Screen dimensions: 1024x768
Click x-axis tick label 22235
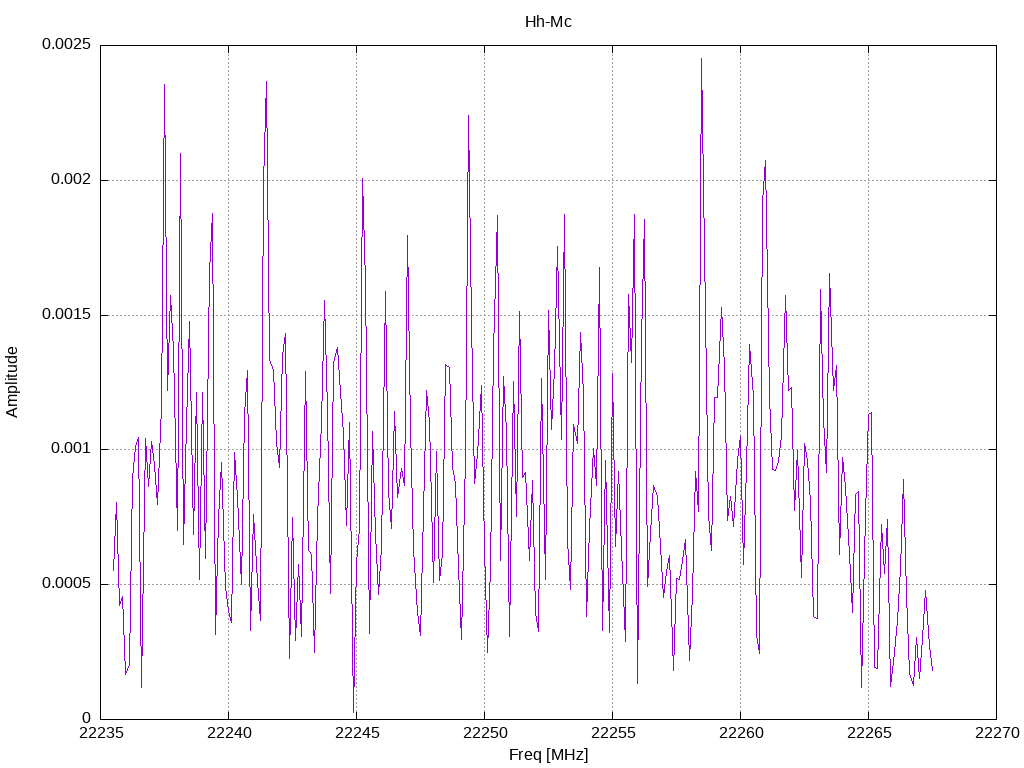[x=101, y=733]
